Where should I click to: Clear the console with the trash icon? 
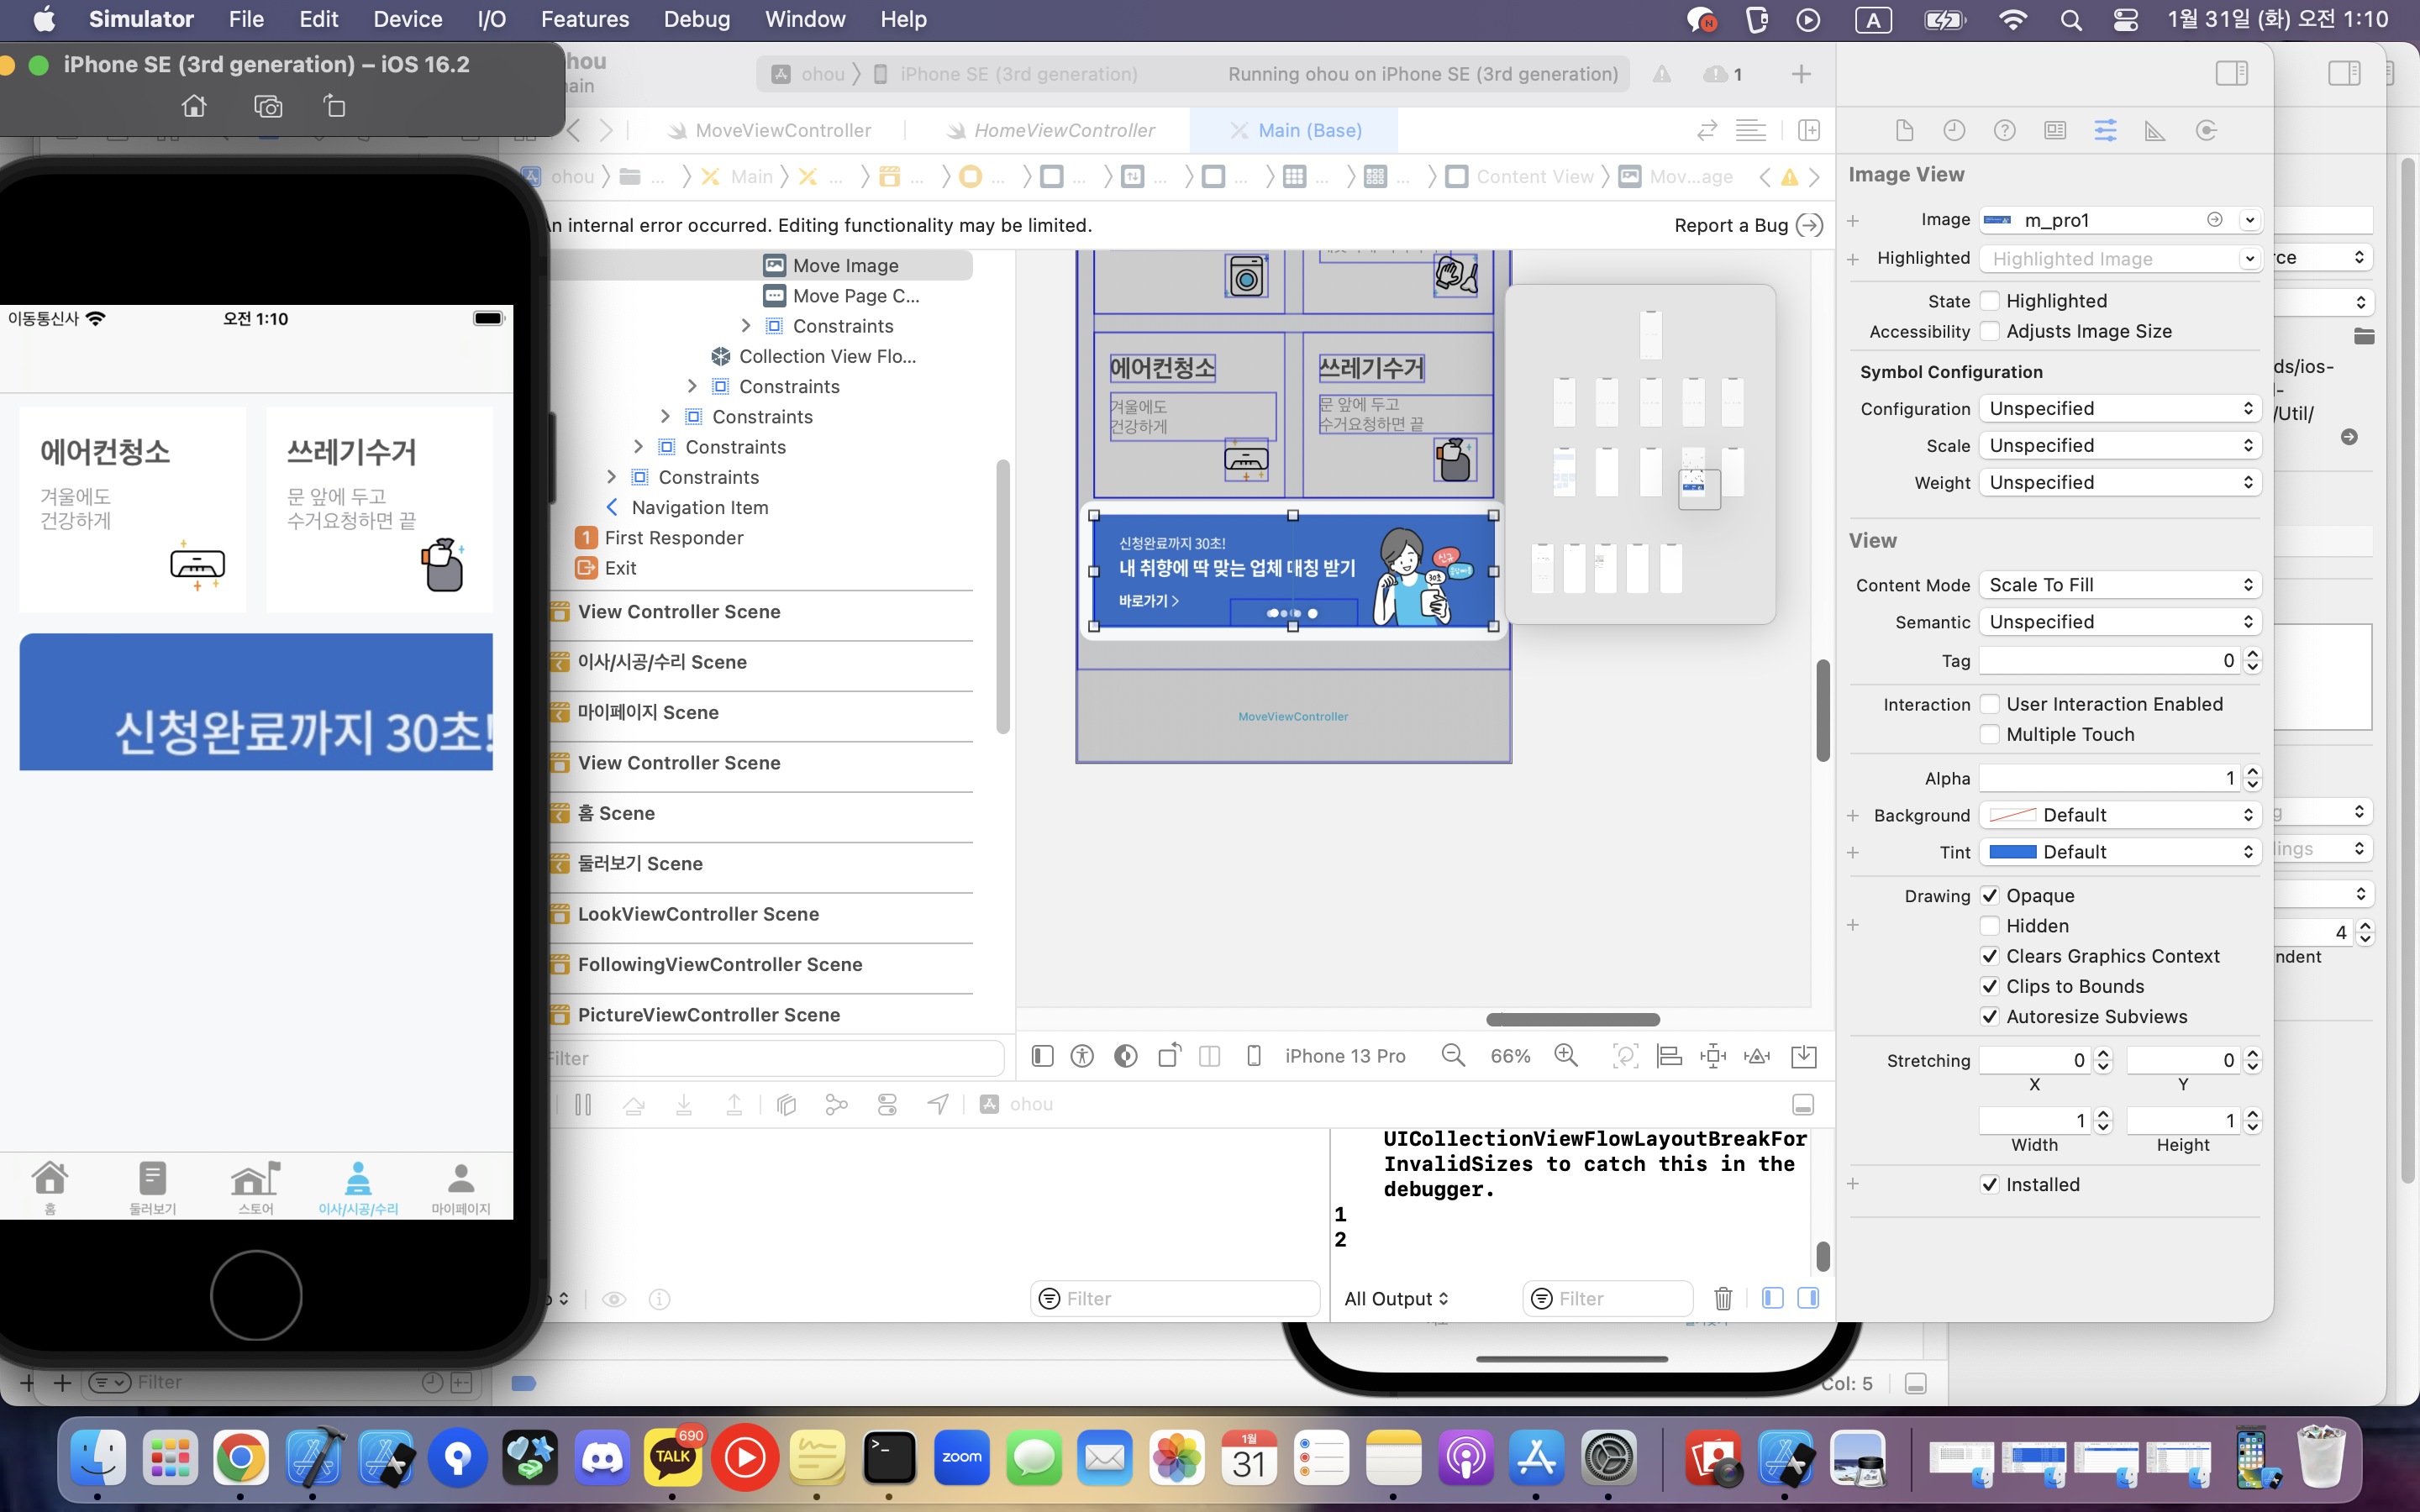1723,1298
